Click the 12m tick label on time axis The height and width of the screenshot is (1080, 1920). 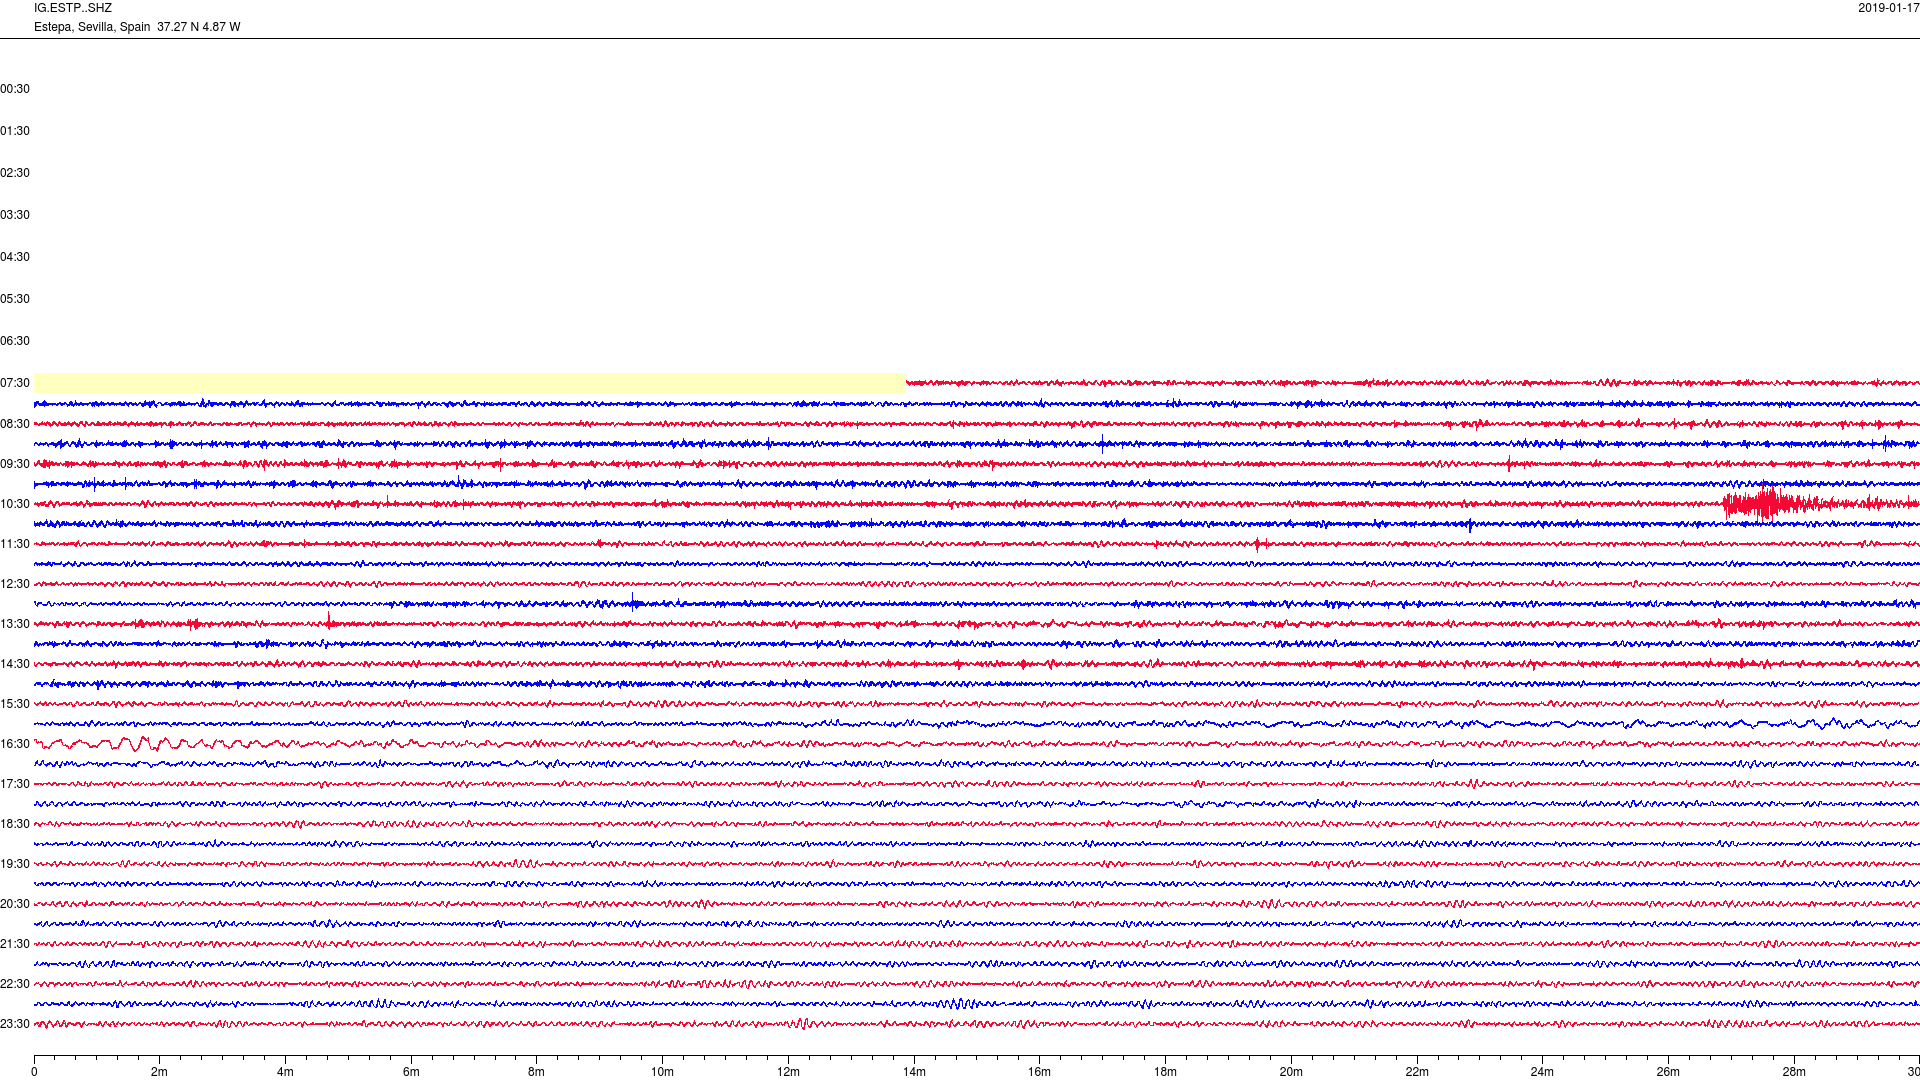click(788, 1072)
